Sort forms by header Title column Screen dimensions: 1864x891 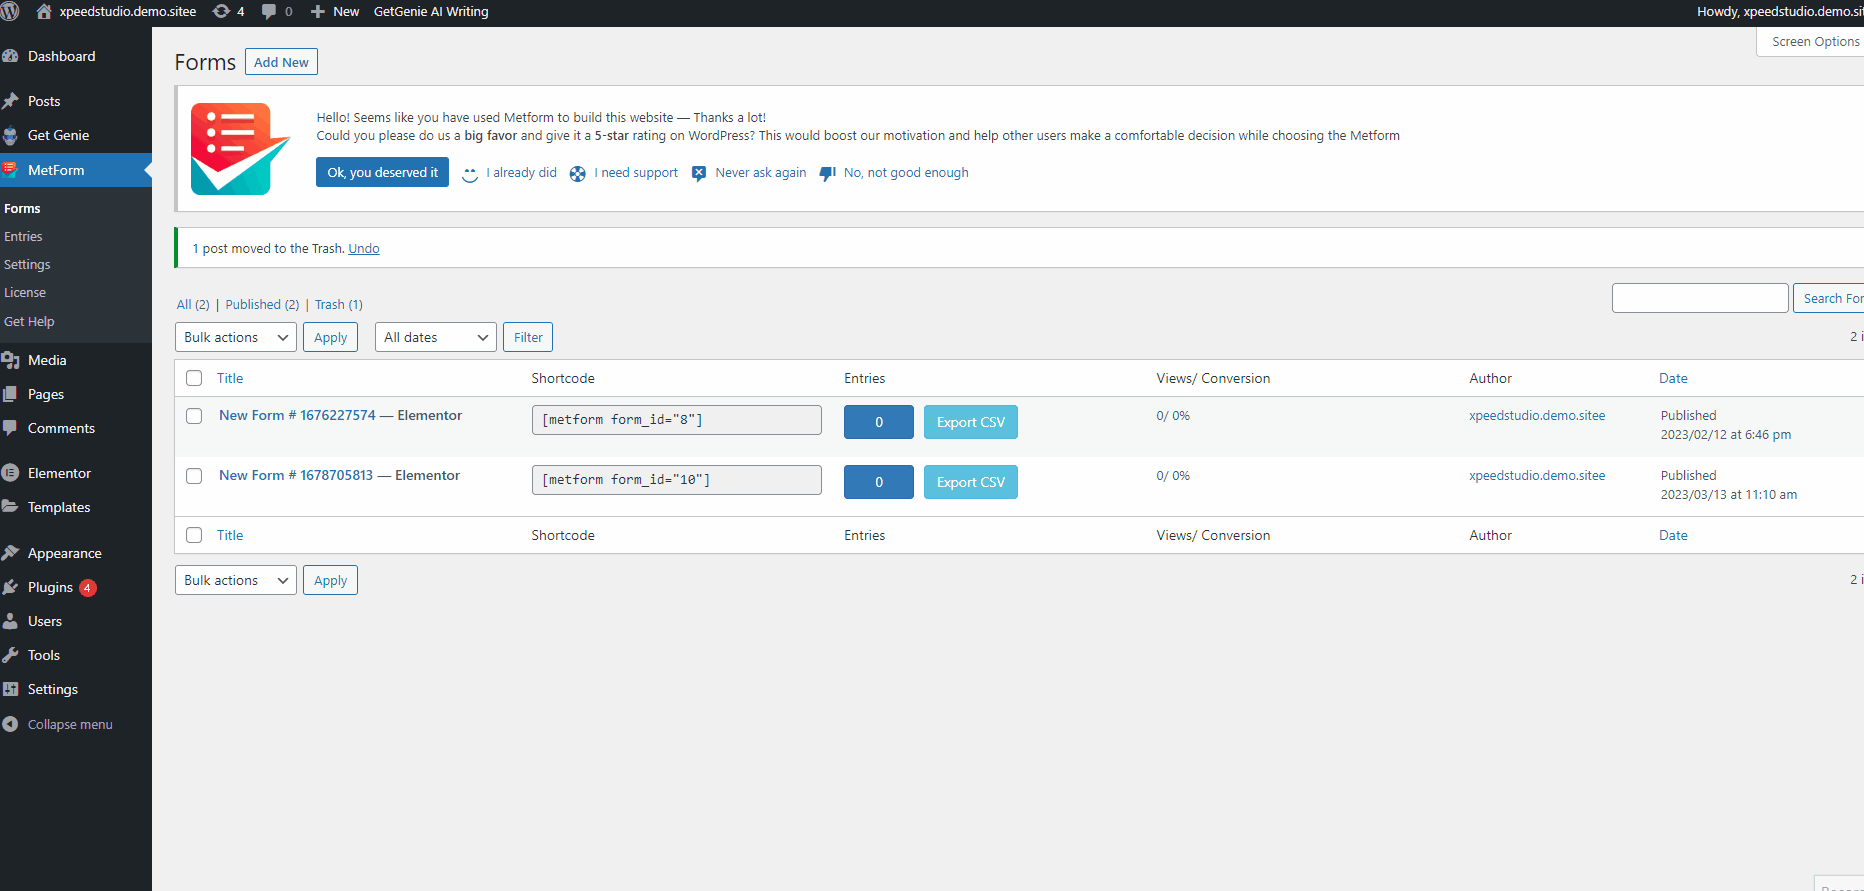tap(230, 378)
